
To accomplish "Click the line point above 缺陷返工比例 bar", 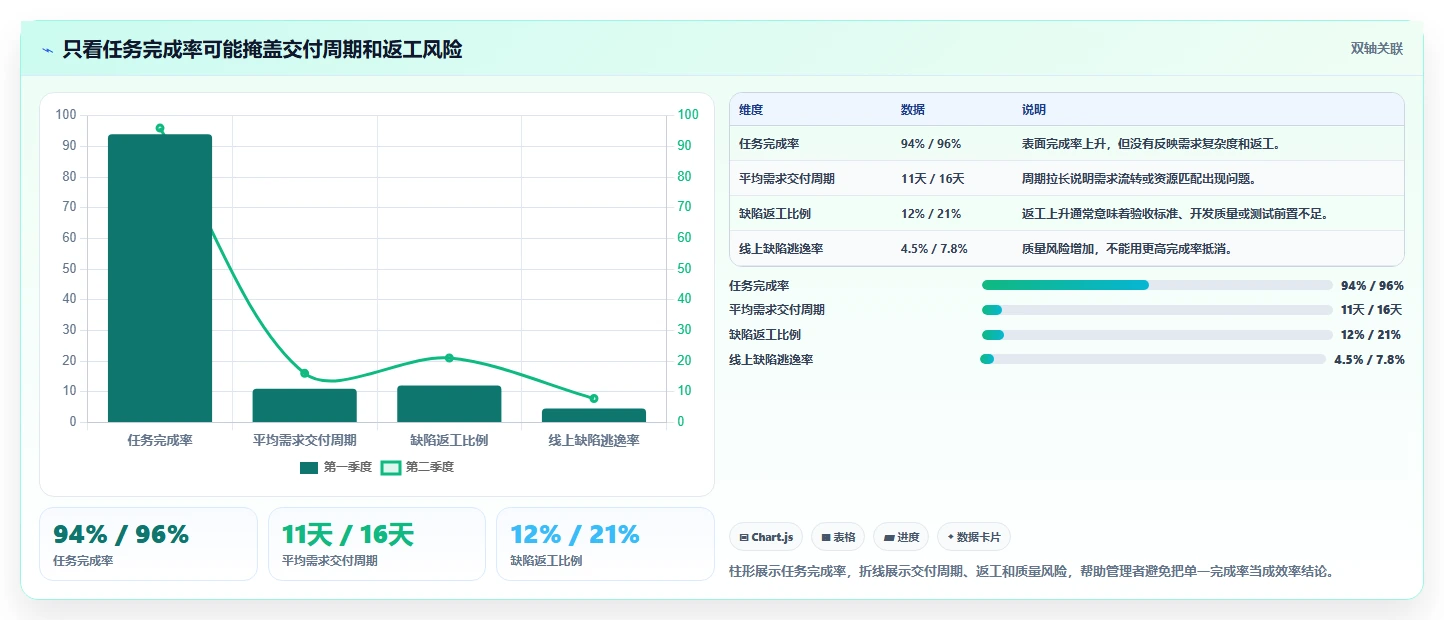I will click(x=449, y=358).
